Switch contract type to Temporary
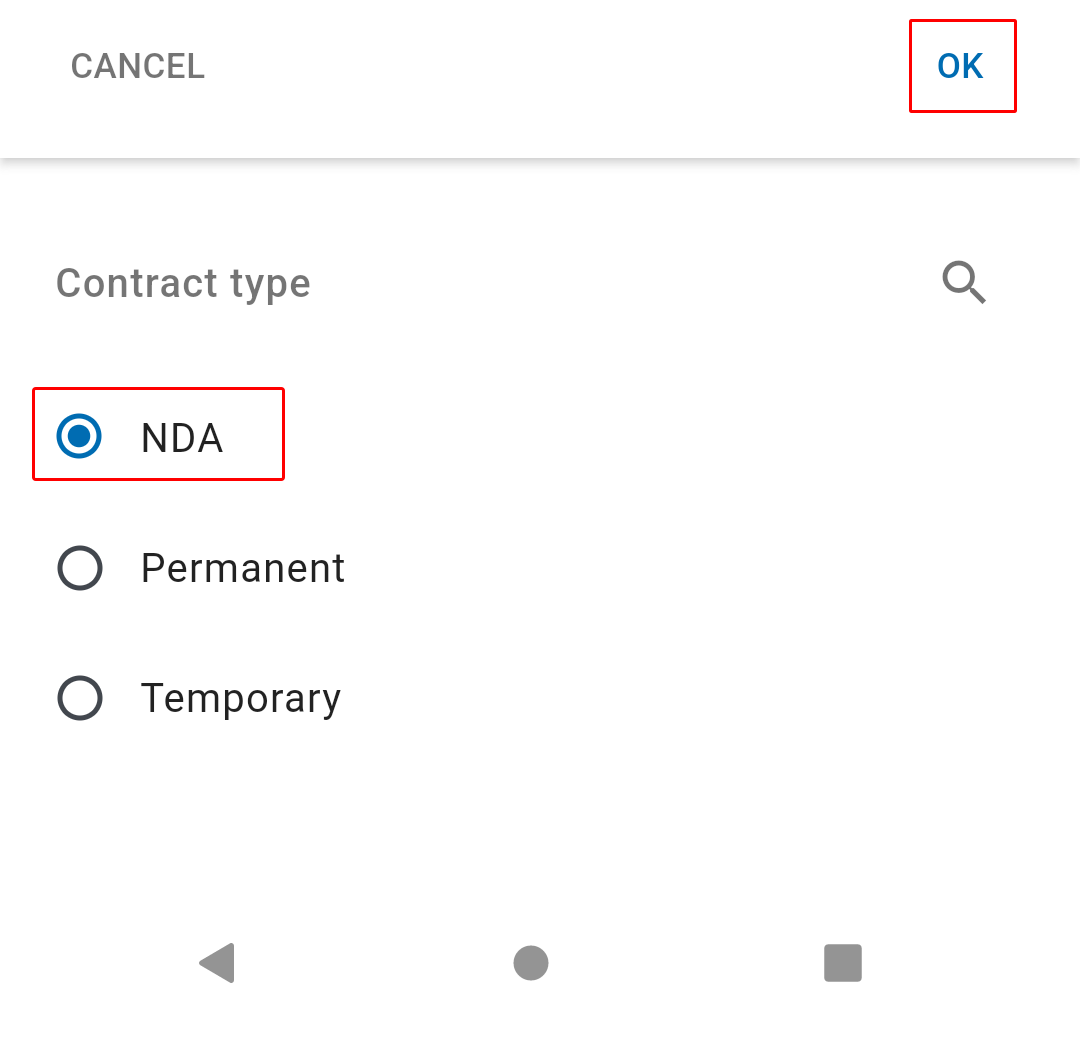1080x1055 pixels. click(199, 698)
